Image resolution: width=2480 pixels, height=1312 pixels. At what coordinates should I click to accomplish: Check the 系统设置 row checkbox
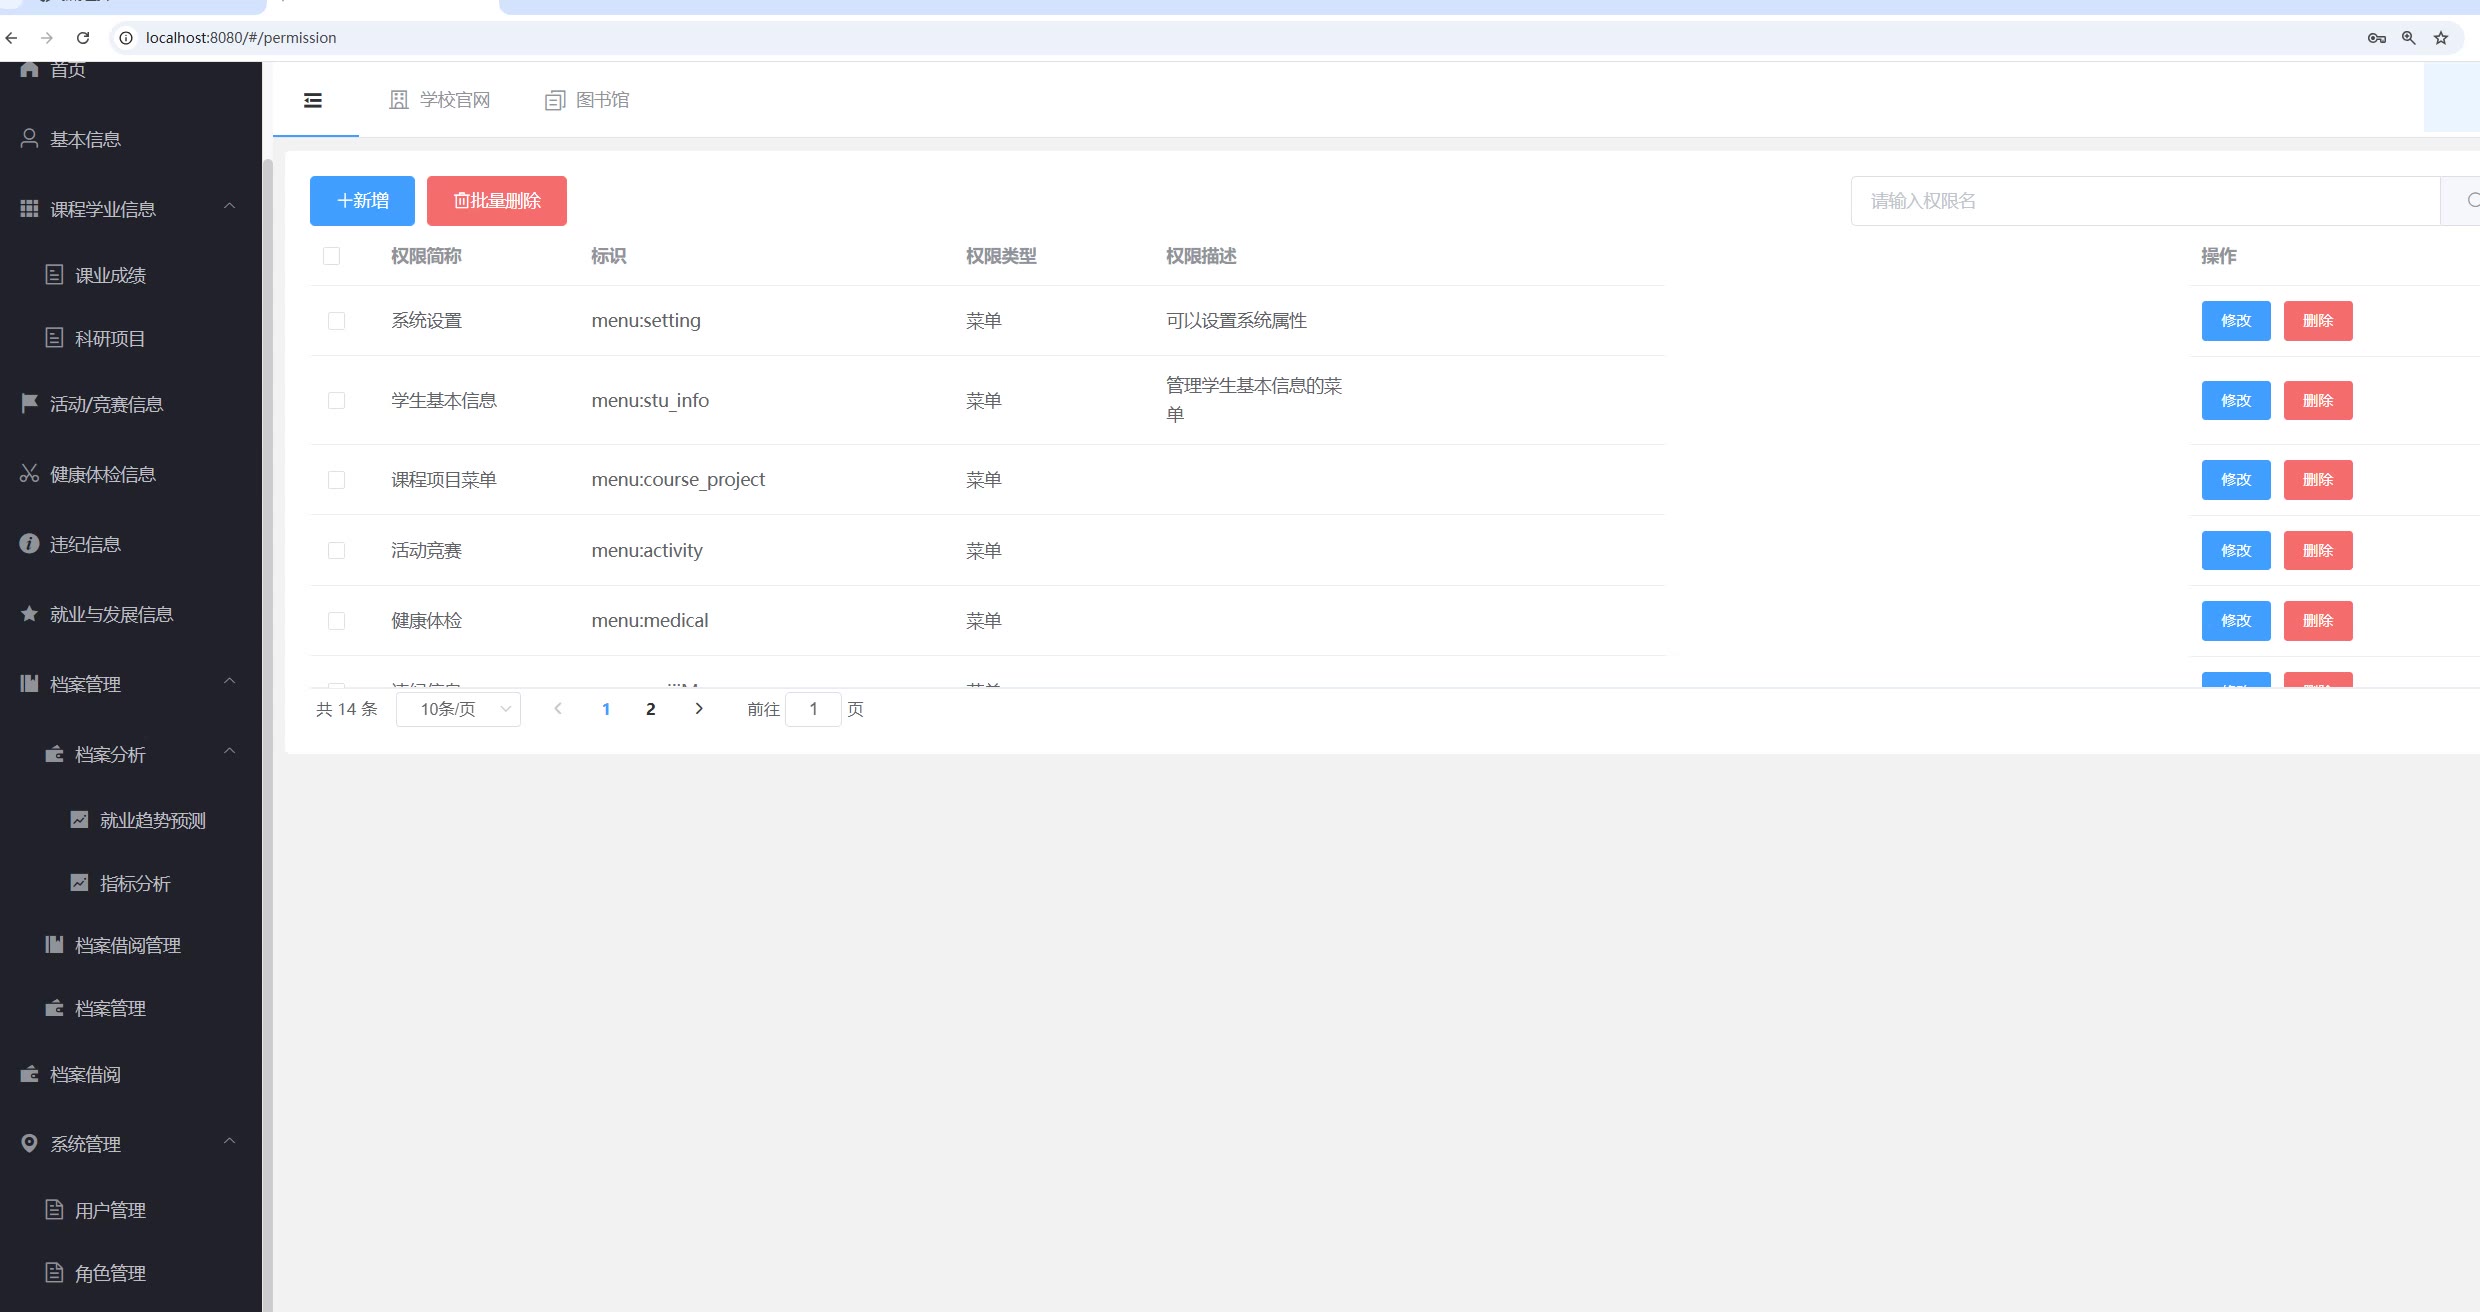point(336,321)
